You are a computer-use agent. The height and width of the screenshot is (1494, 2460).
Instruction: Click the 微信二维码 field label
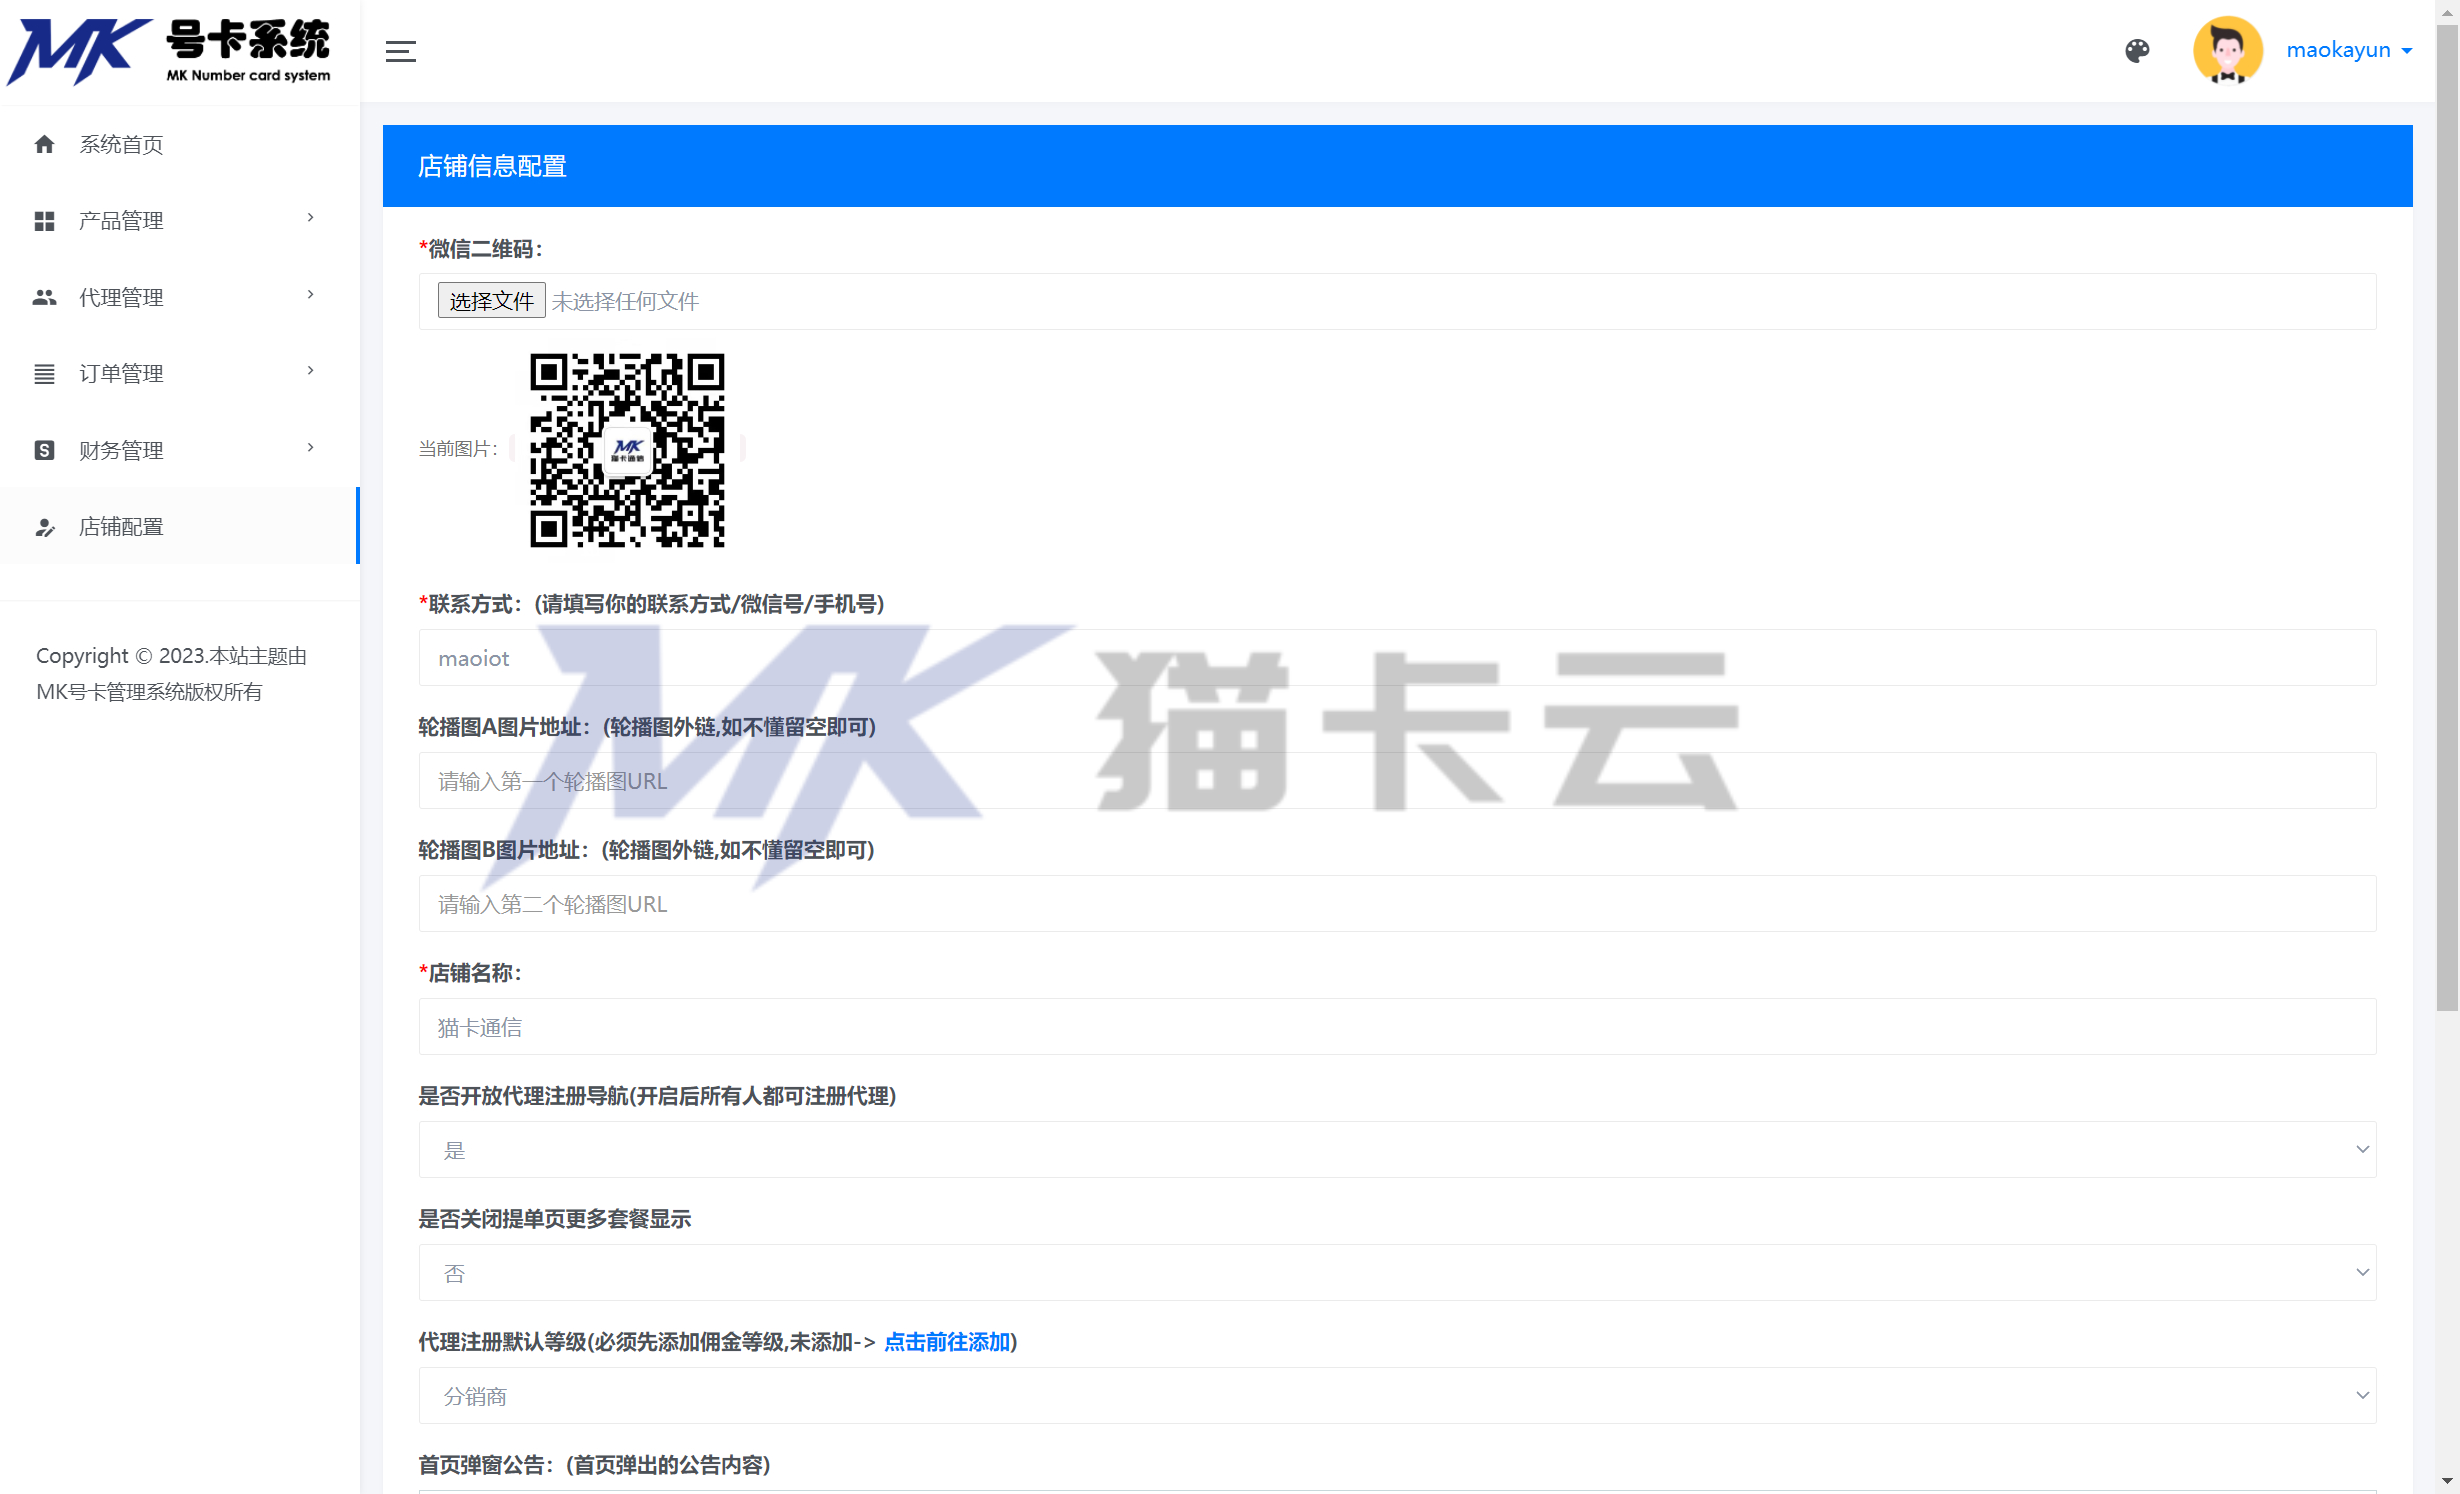coord(480,249)
